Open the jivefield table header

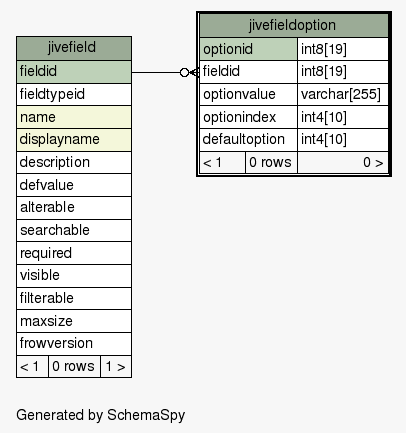74,48
